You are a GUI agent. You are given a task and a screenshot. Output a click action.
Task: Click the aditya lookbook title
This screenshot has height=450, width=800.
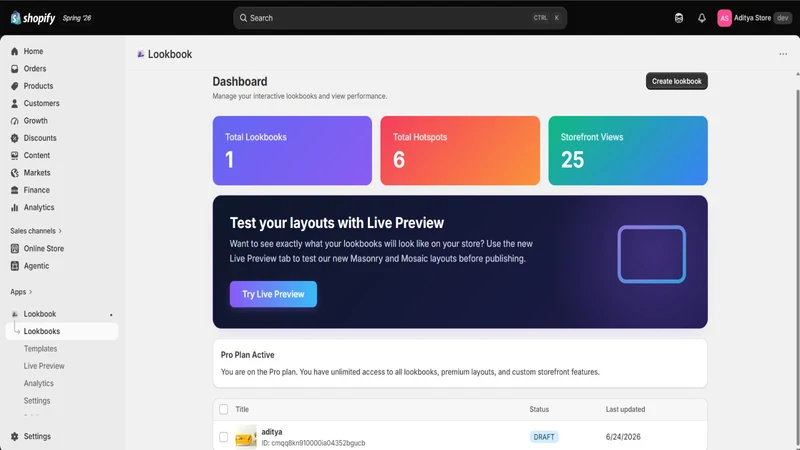pyautogui.click(x=271, y=432)
